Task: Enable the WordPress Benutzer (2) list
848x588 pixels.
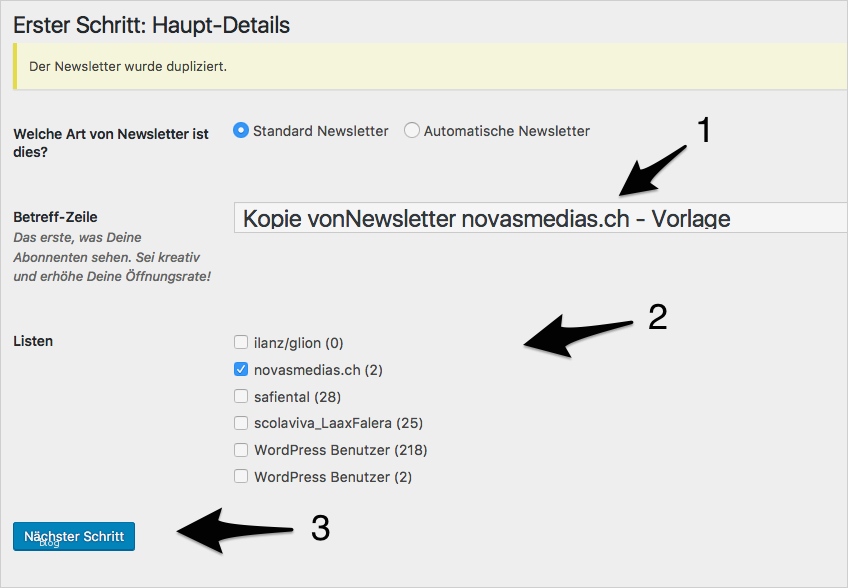Action: pyautogui.click(x=240, y=477)
